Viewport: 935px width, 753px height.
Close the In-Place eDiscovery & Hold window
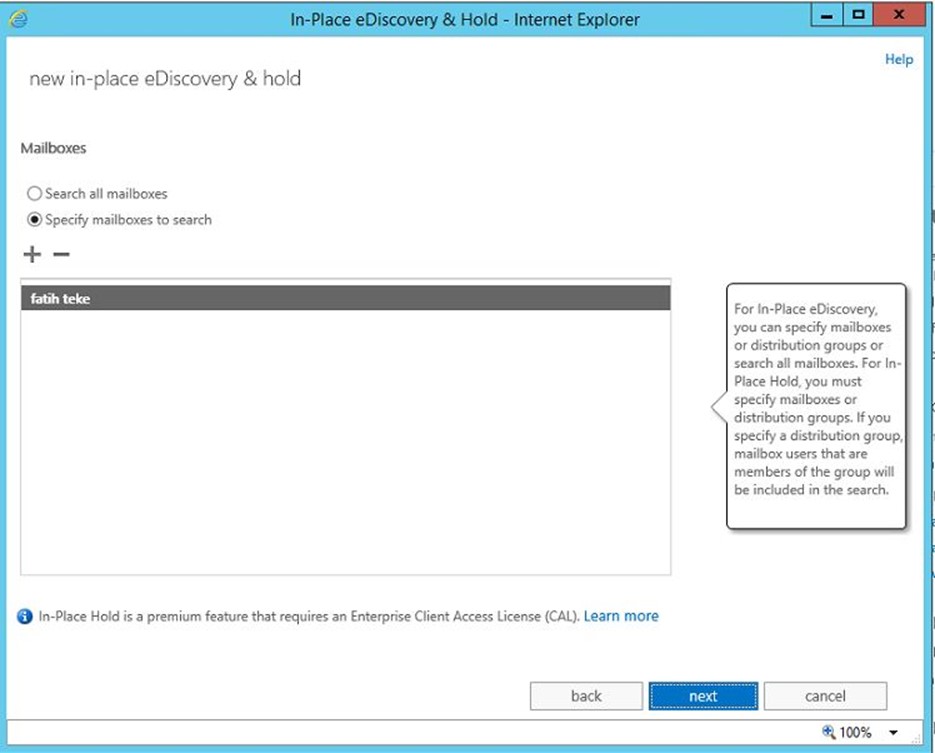[x=899, y=16]
